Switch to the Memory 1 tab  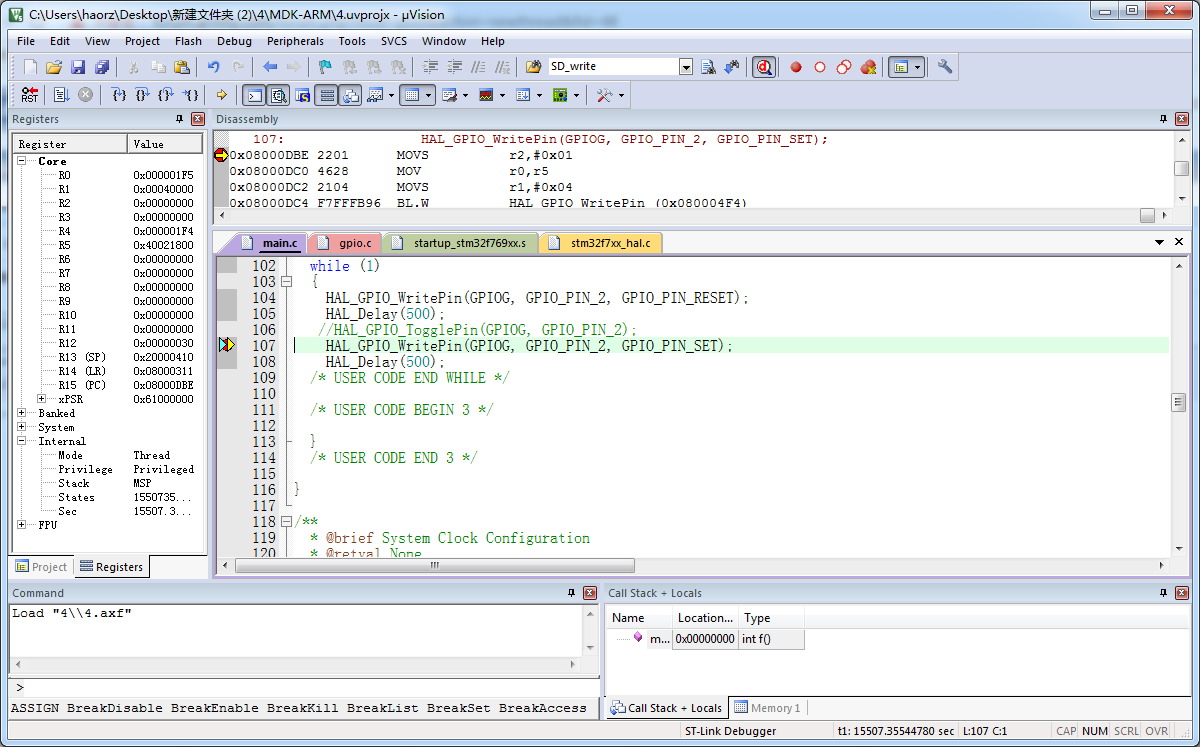(x=768, y=708)
